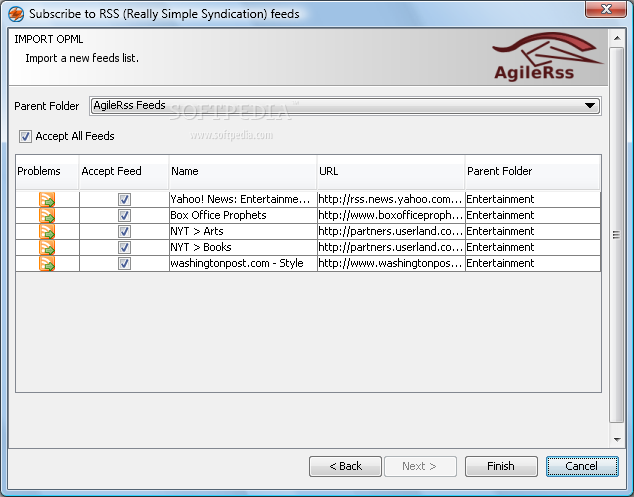Click the URL cell in NYT > Books row
The width and height of the screenshot is (634, 497).
click(391, 247)
